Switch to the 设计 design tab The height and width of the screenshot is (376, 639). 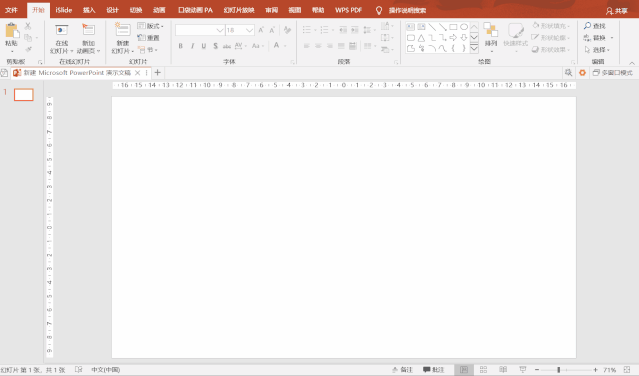[112, 10]
